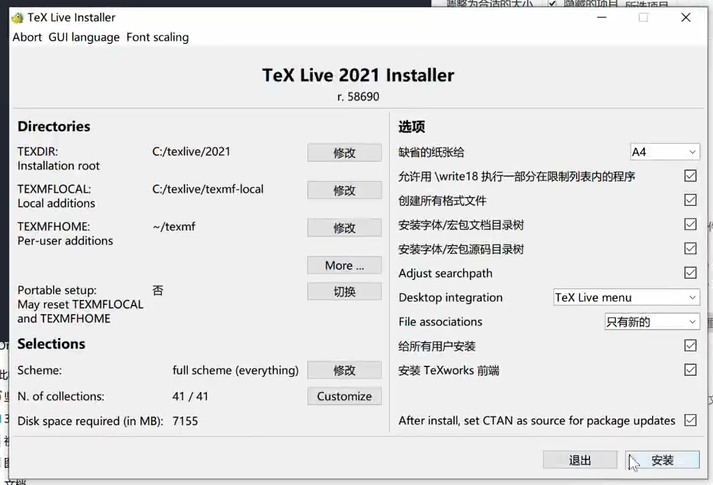The width and height of the screenshot is (713, 485).
Task: Close the TeX Live Installer window
Action: point(686,18)
